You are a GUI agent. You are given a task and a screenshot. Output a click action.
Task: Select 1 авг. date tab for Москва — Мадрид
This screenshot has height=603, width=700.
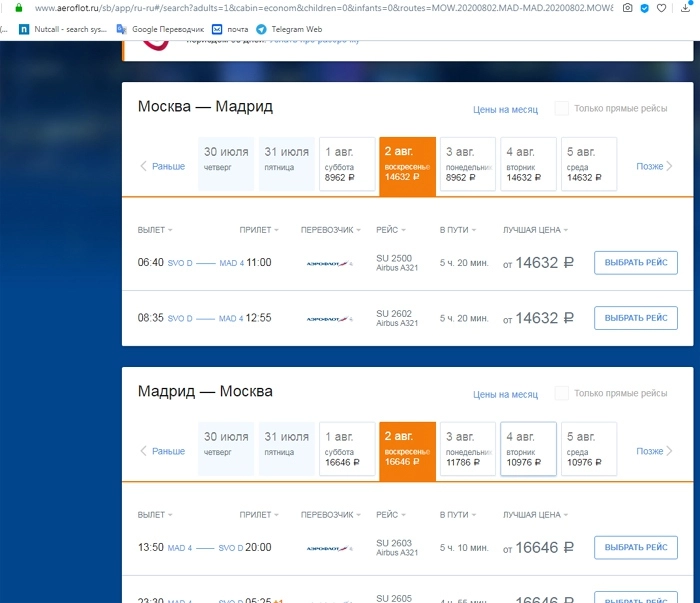tap(346, 164)
